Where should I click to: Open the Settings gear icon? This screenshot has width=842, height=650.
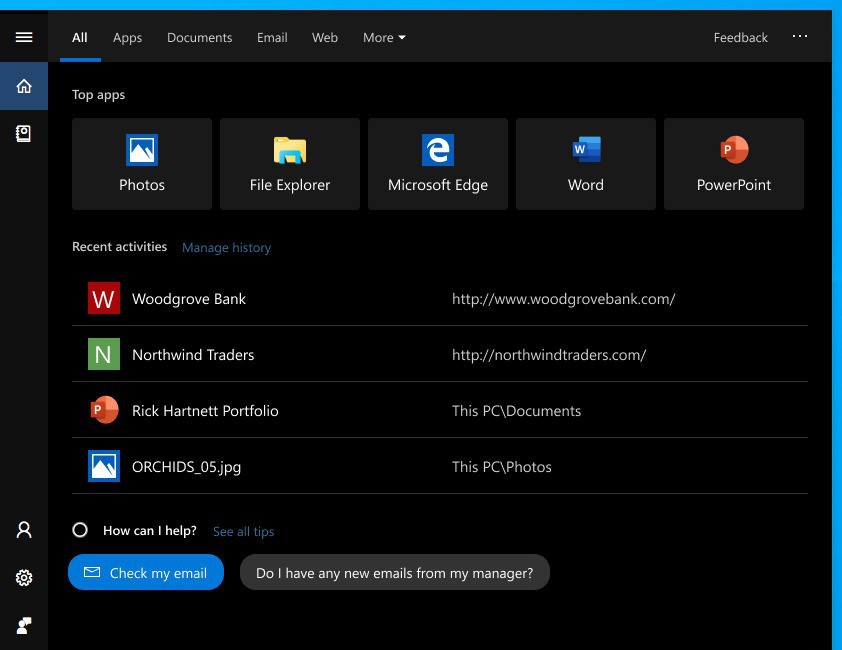24,578
